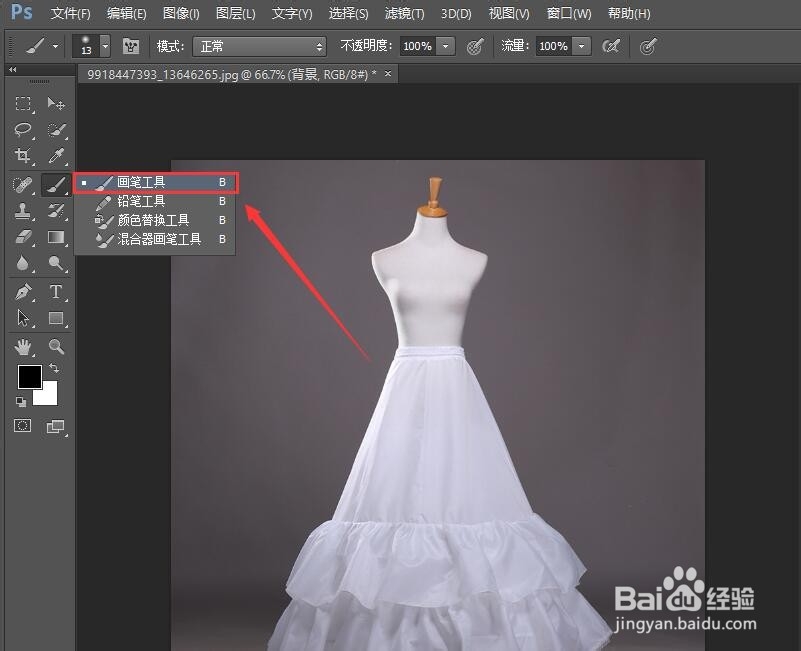Choose 画笔工具 from flyout menu
This screenshot has height=651, width=801.
[x=155, y=182]
